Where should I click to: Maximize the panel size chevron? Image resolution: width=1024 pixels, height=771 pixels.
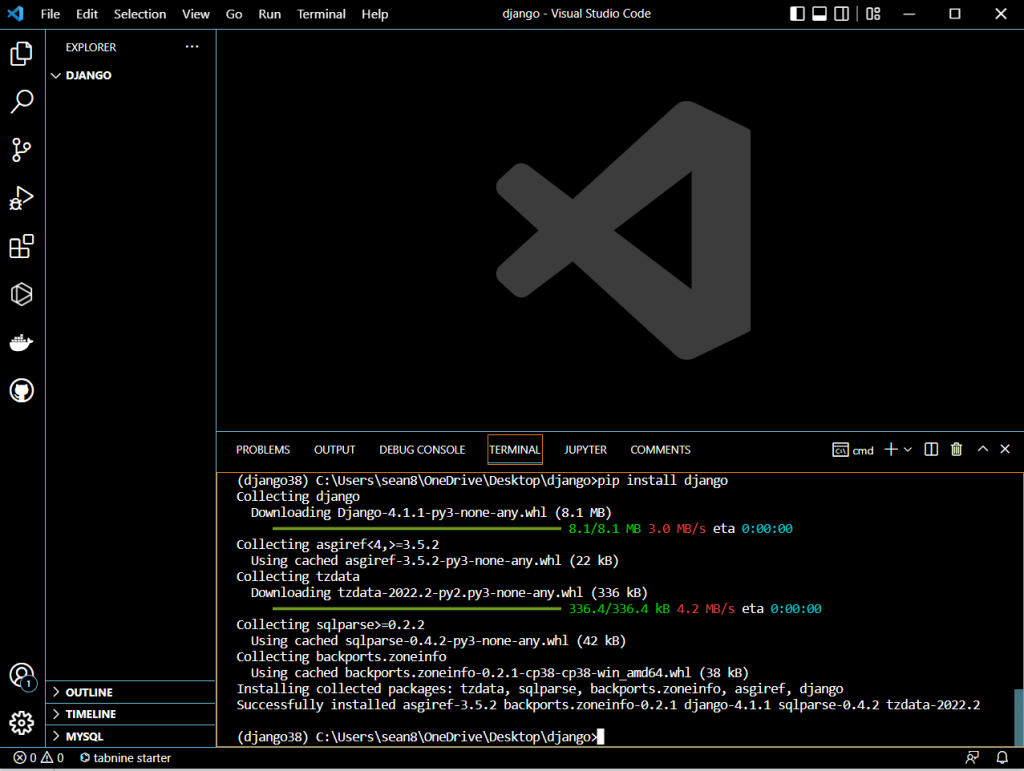click(x=983, y=448)
